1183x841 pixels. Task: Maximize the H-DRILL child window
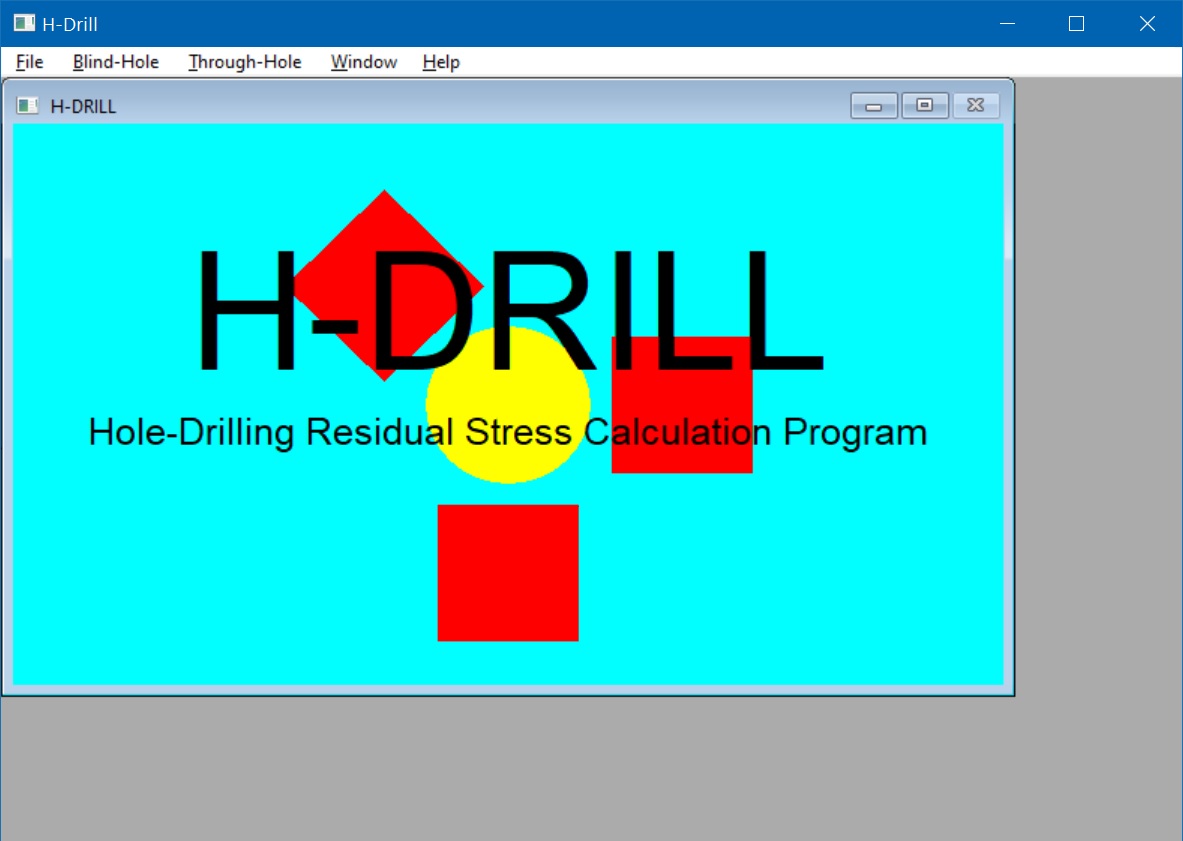click(924, 106)
